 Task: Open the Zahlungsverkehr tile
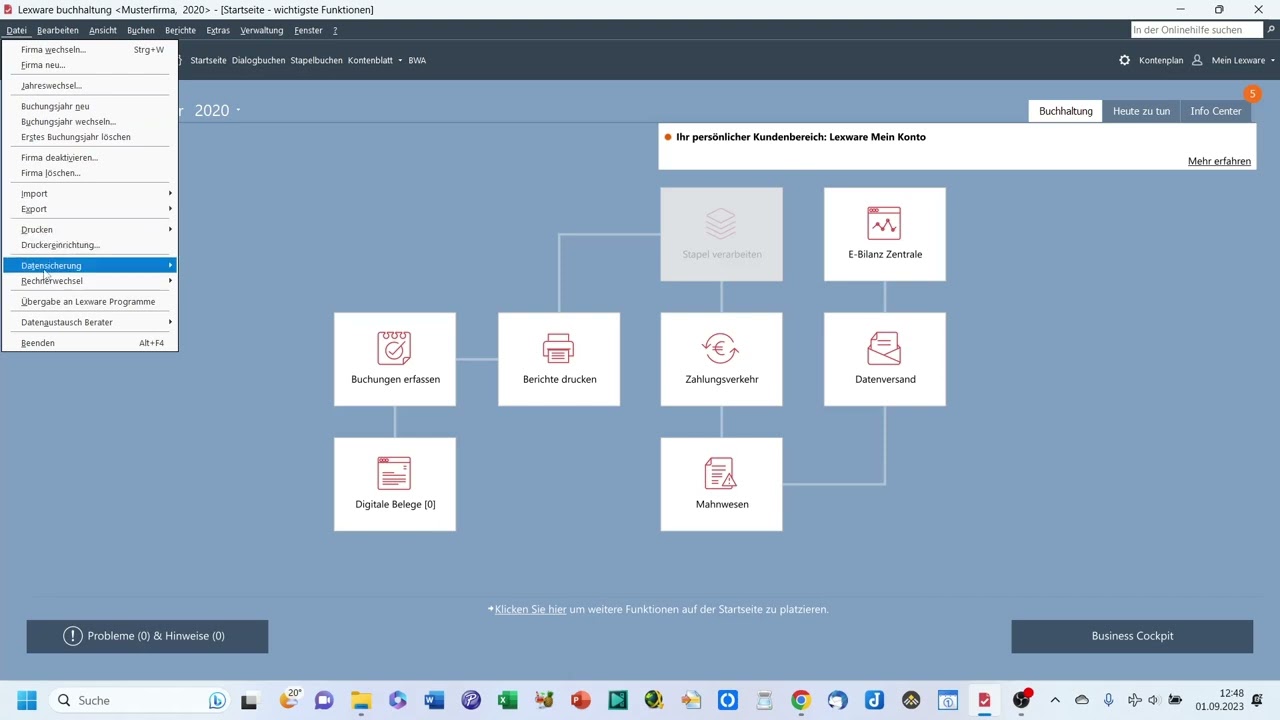(721, 359)
